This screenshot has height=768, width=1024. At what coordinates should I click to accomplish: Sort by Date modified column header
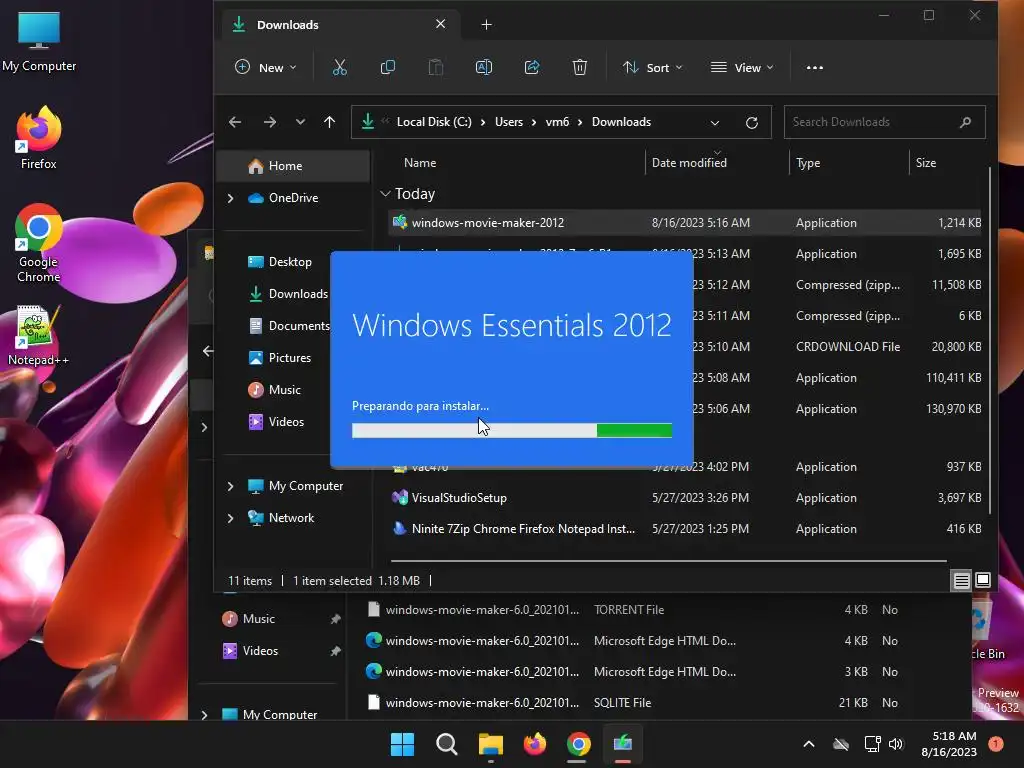(x=689, y=163)
